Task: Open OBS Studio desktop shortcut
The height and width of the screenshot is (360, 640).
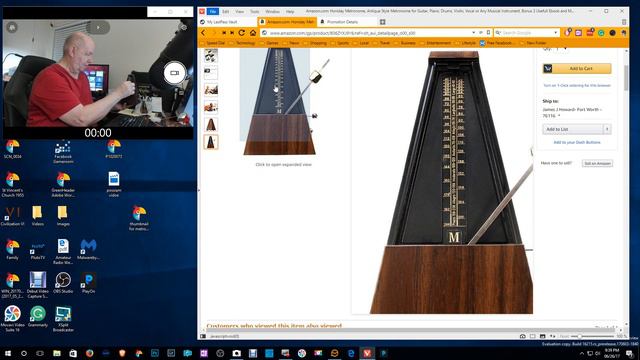Action: pyautogui.click(x=63, y=283)
